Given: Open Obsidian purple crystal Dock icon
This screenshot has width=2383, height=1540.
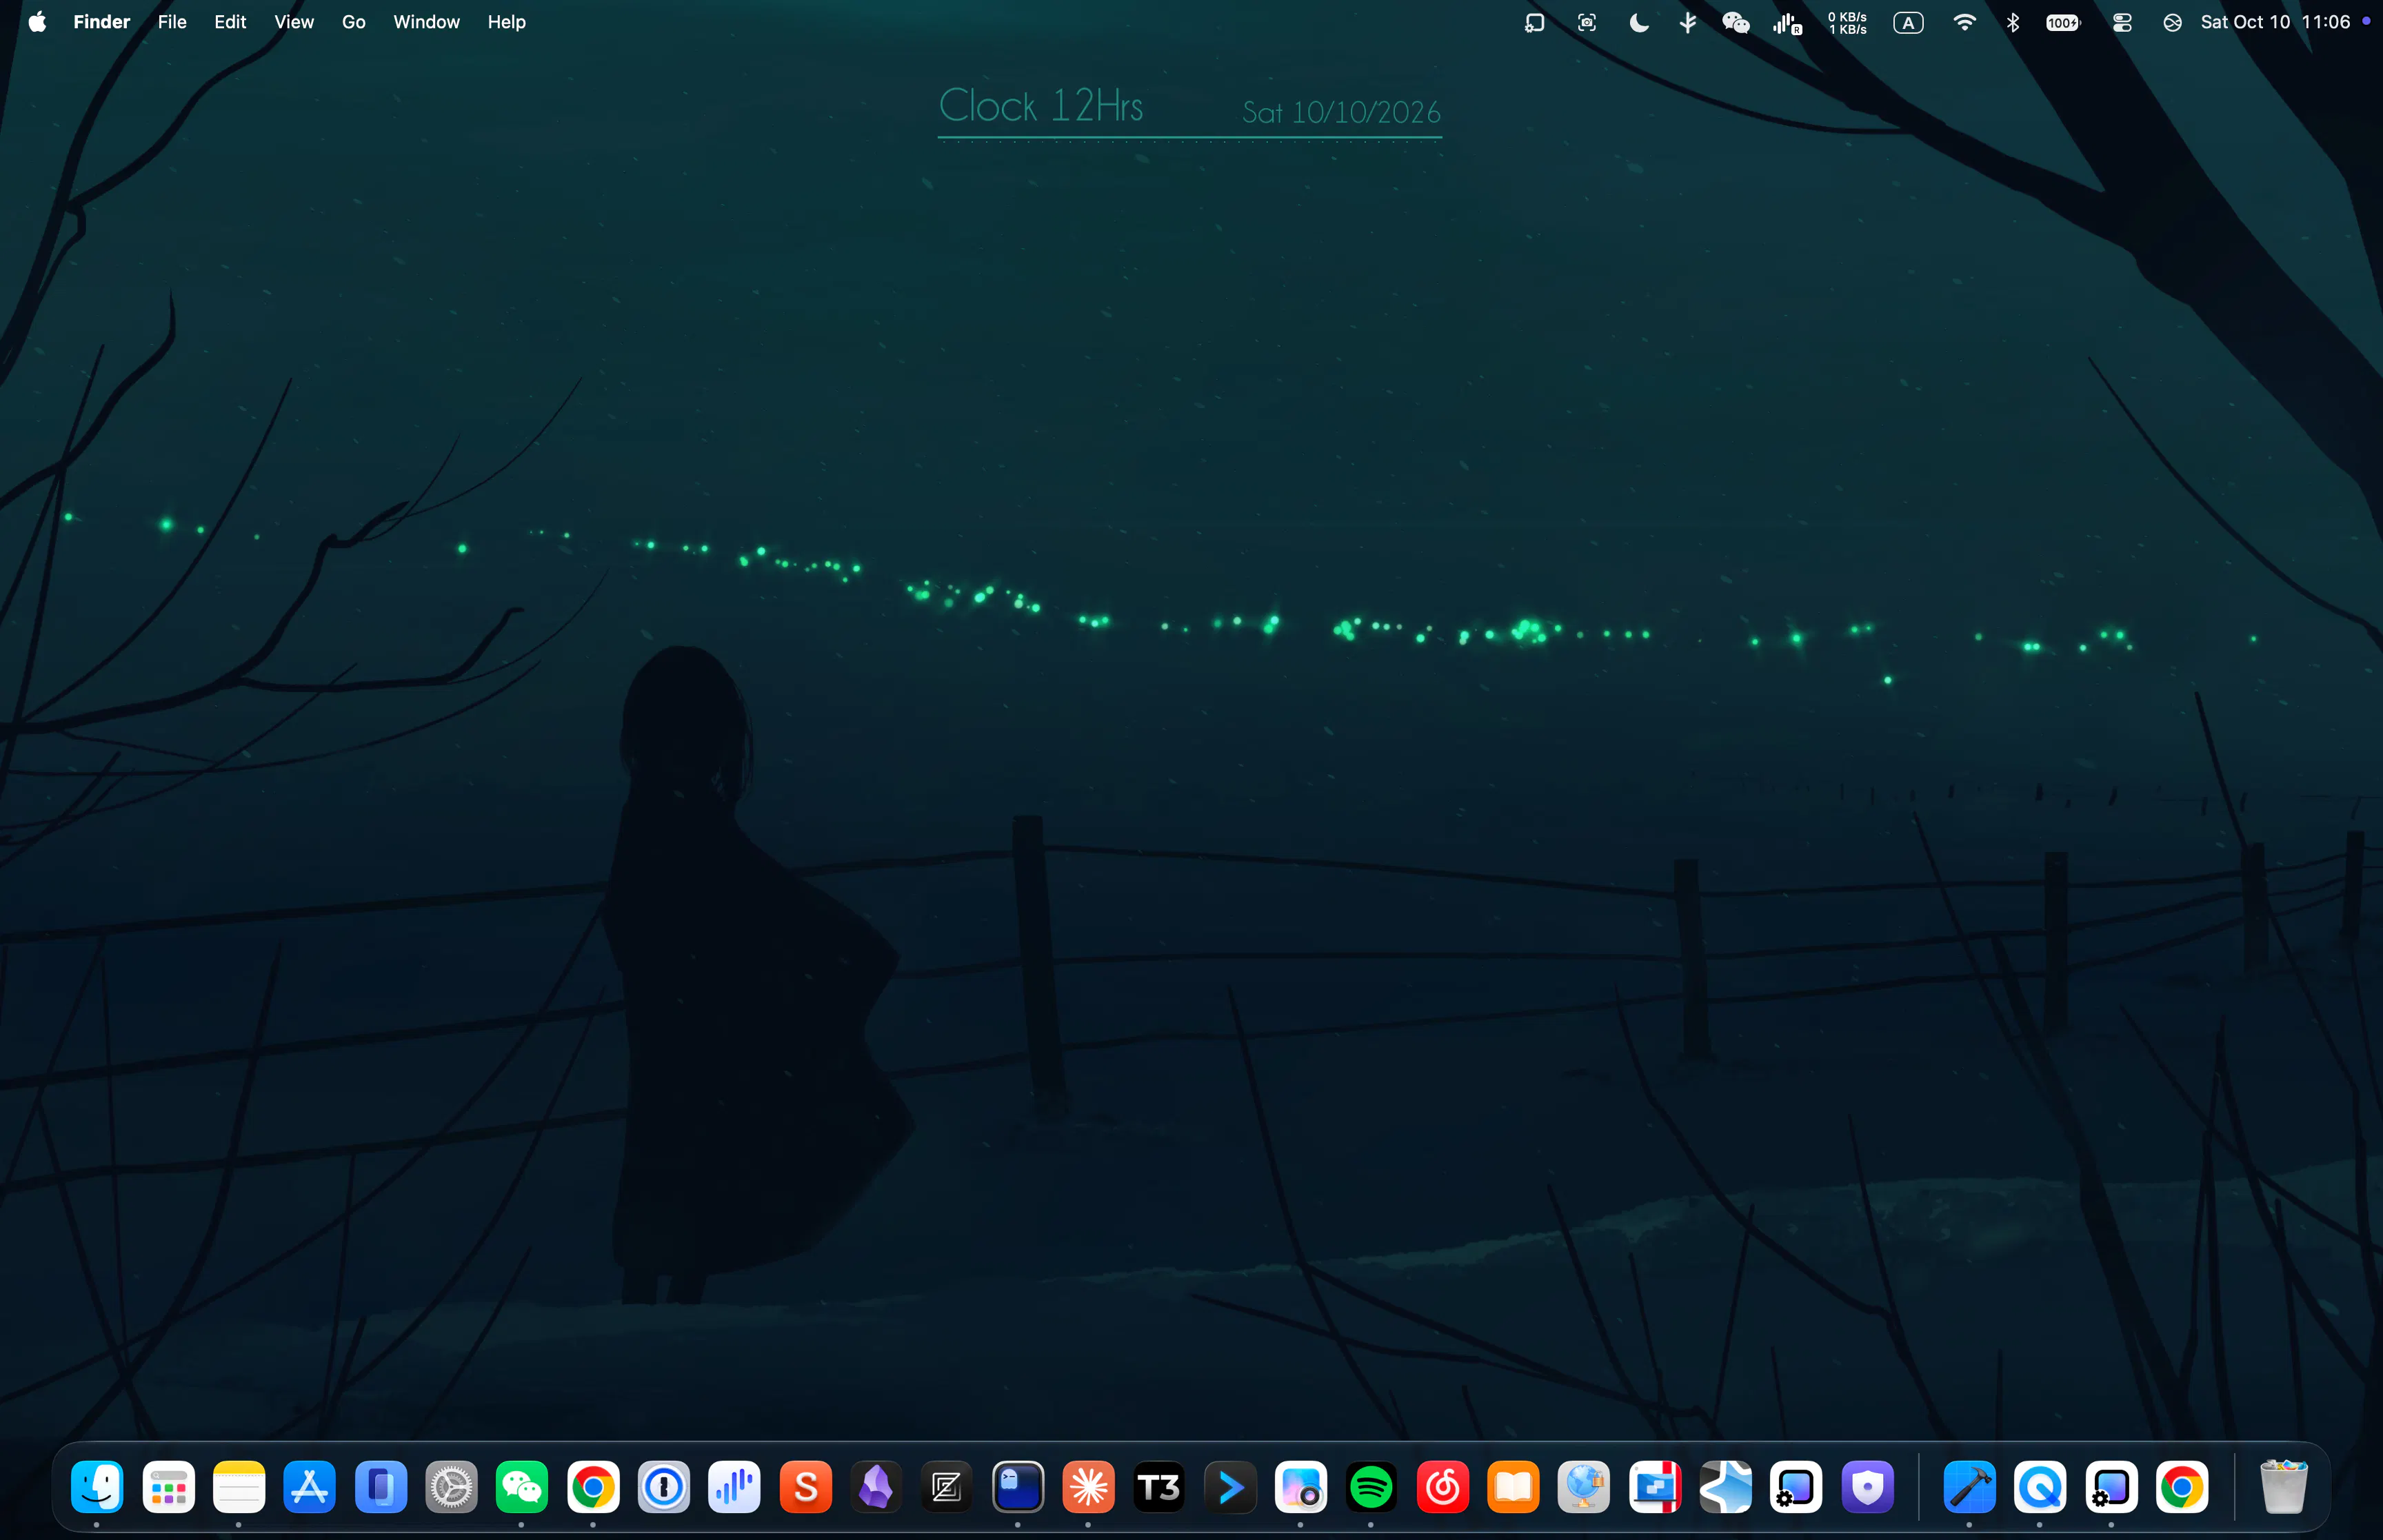Looking at the screenshot, I should tap(877, 1487).
